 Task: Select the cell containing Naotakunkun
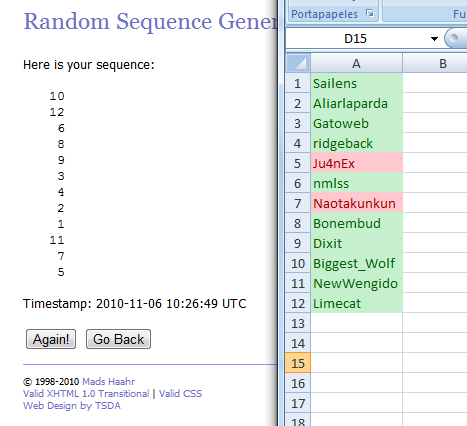pyautogui.click(x=356, y=203)
